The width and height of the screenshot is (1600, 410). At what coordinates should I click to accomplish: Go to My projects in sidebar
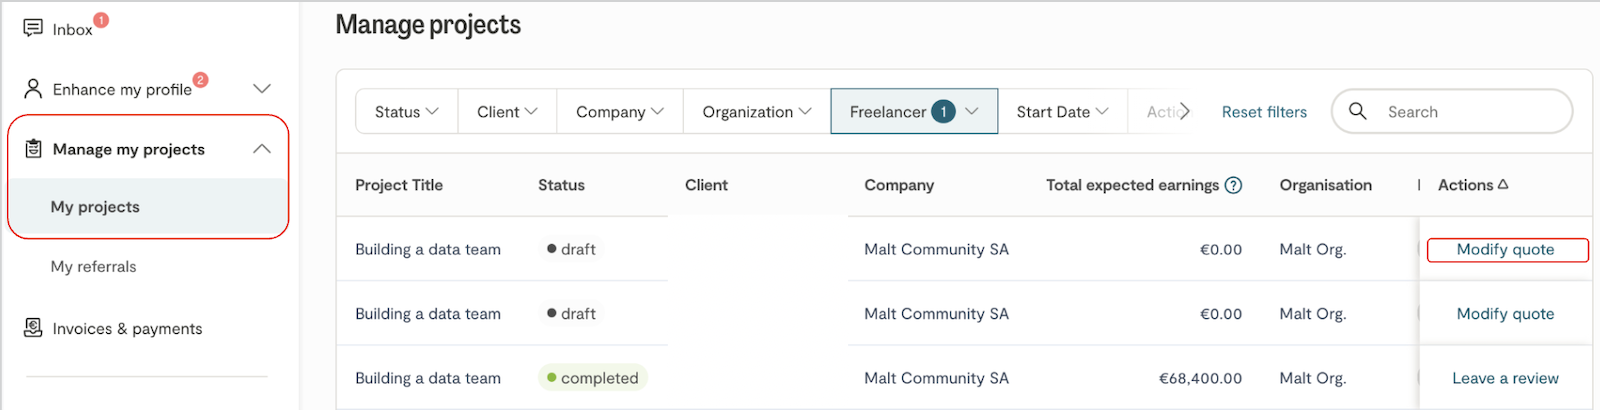coord(95,207)
